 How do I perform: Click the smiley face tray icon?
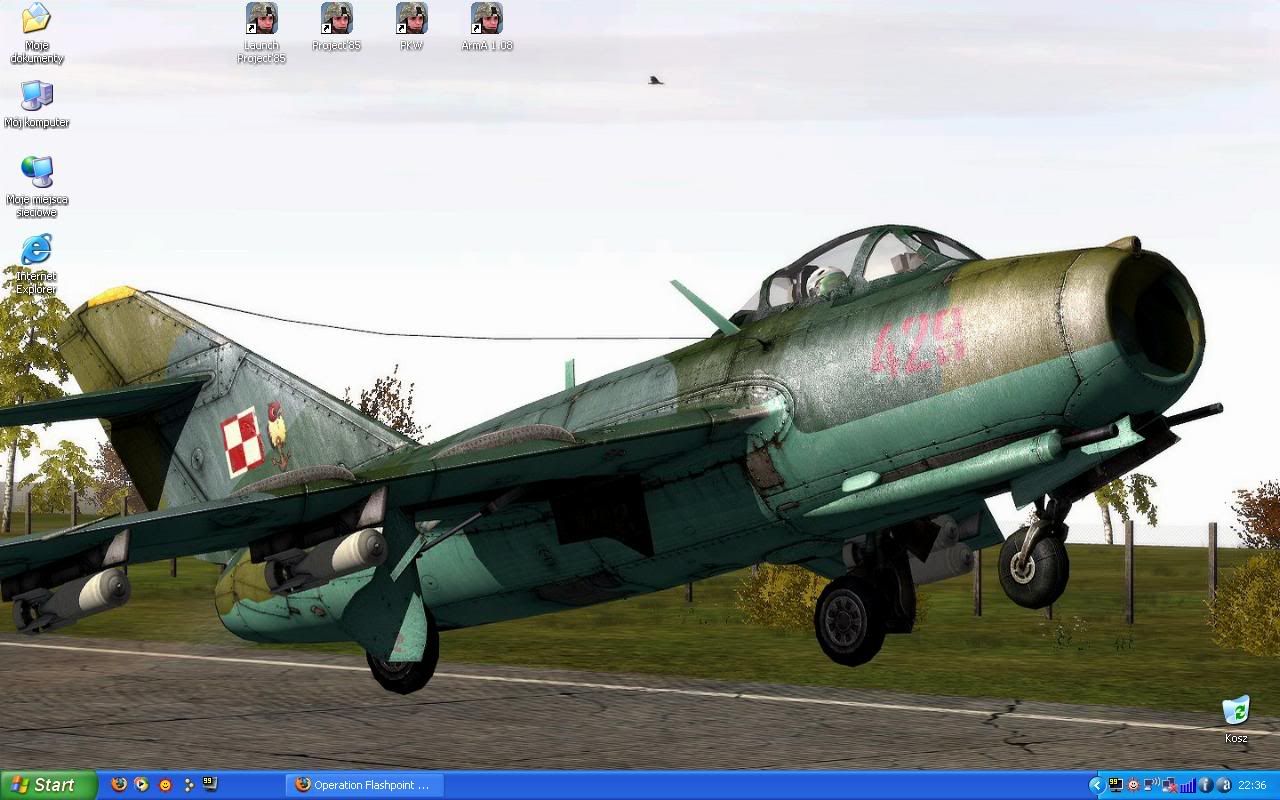click(x=1133, y=785)
